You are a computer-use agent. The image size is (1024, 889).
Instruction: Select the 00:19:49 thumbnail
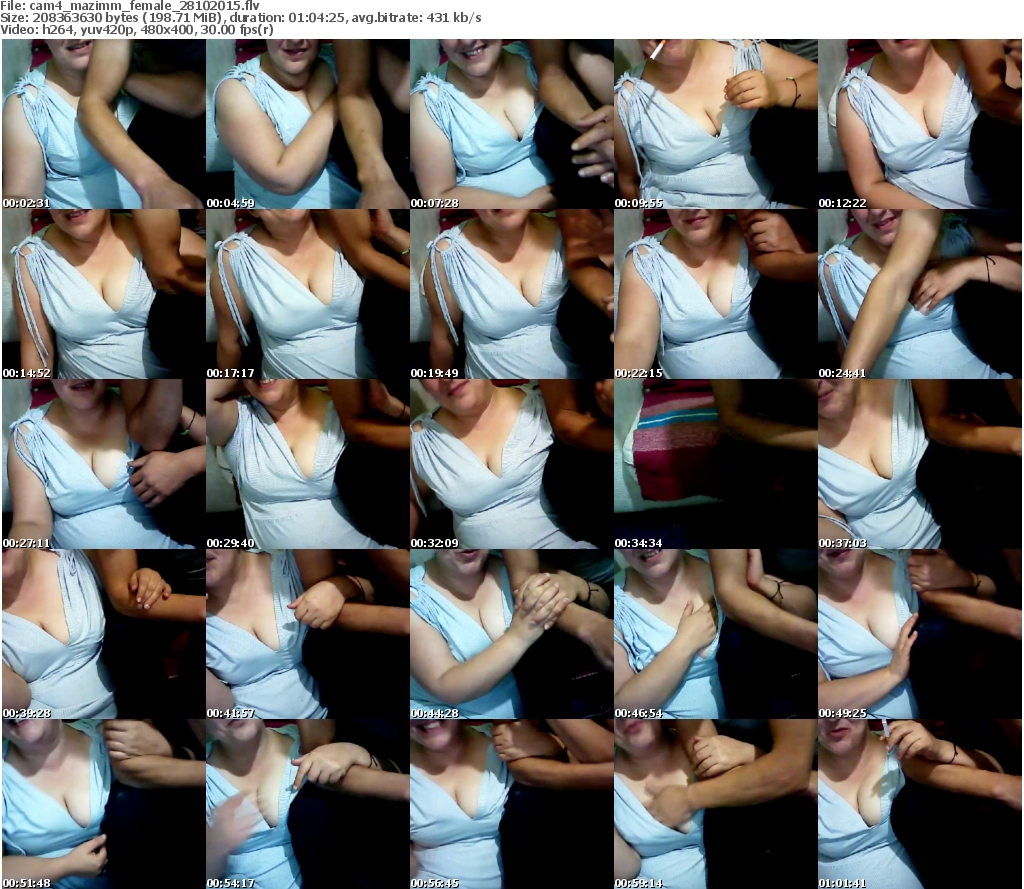pyautogui.click(x=511, y=294)
